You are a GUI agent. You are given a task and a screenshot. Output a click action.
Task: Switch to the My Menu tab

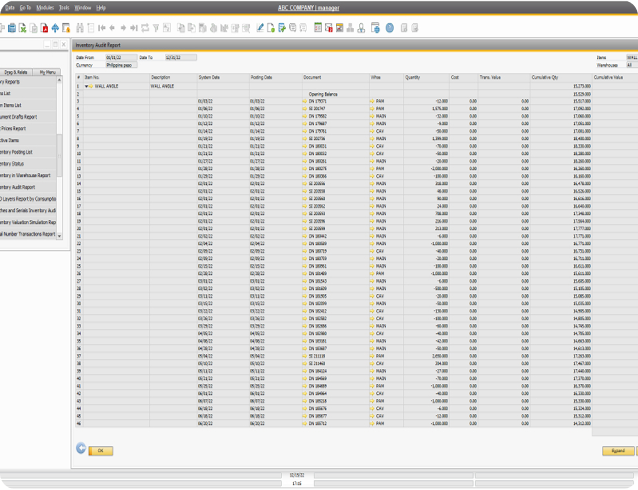(47, 72)
